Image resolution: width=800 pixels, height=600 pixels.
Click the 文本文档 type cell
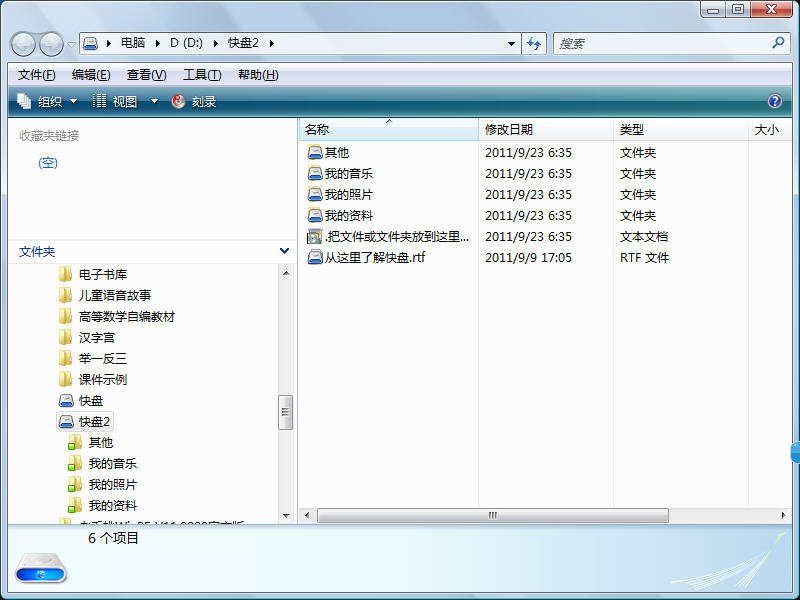643,236
